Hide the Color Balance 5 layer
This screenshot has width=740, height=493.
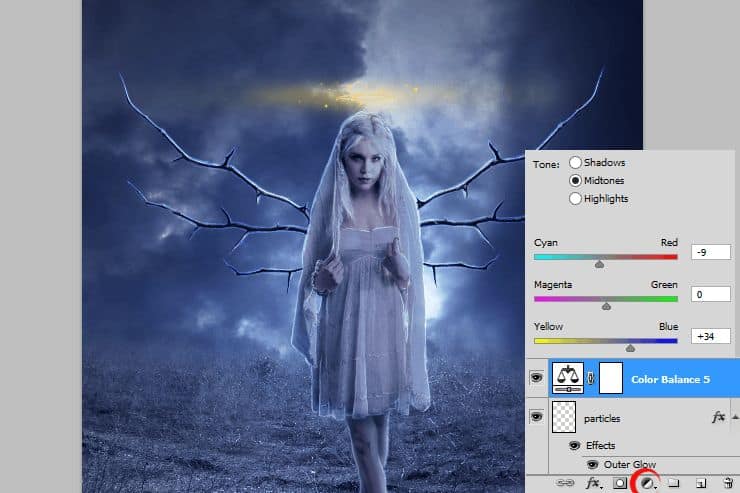click(535, 379)
